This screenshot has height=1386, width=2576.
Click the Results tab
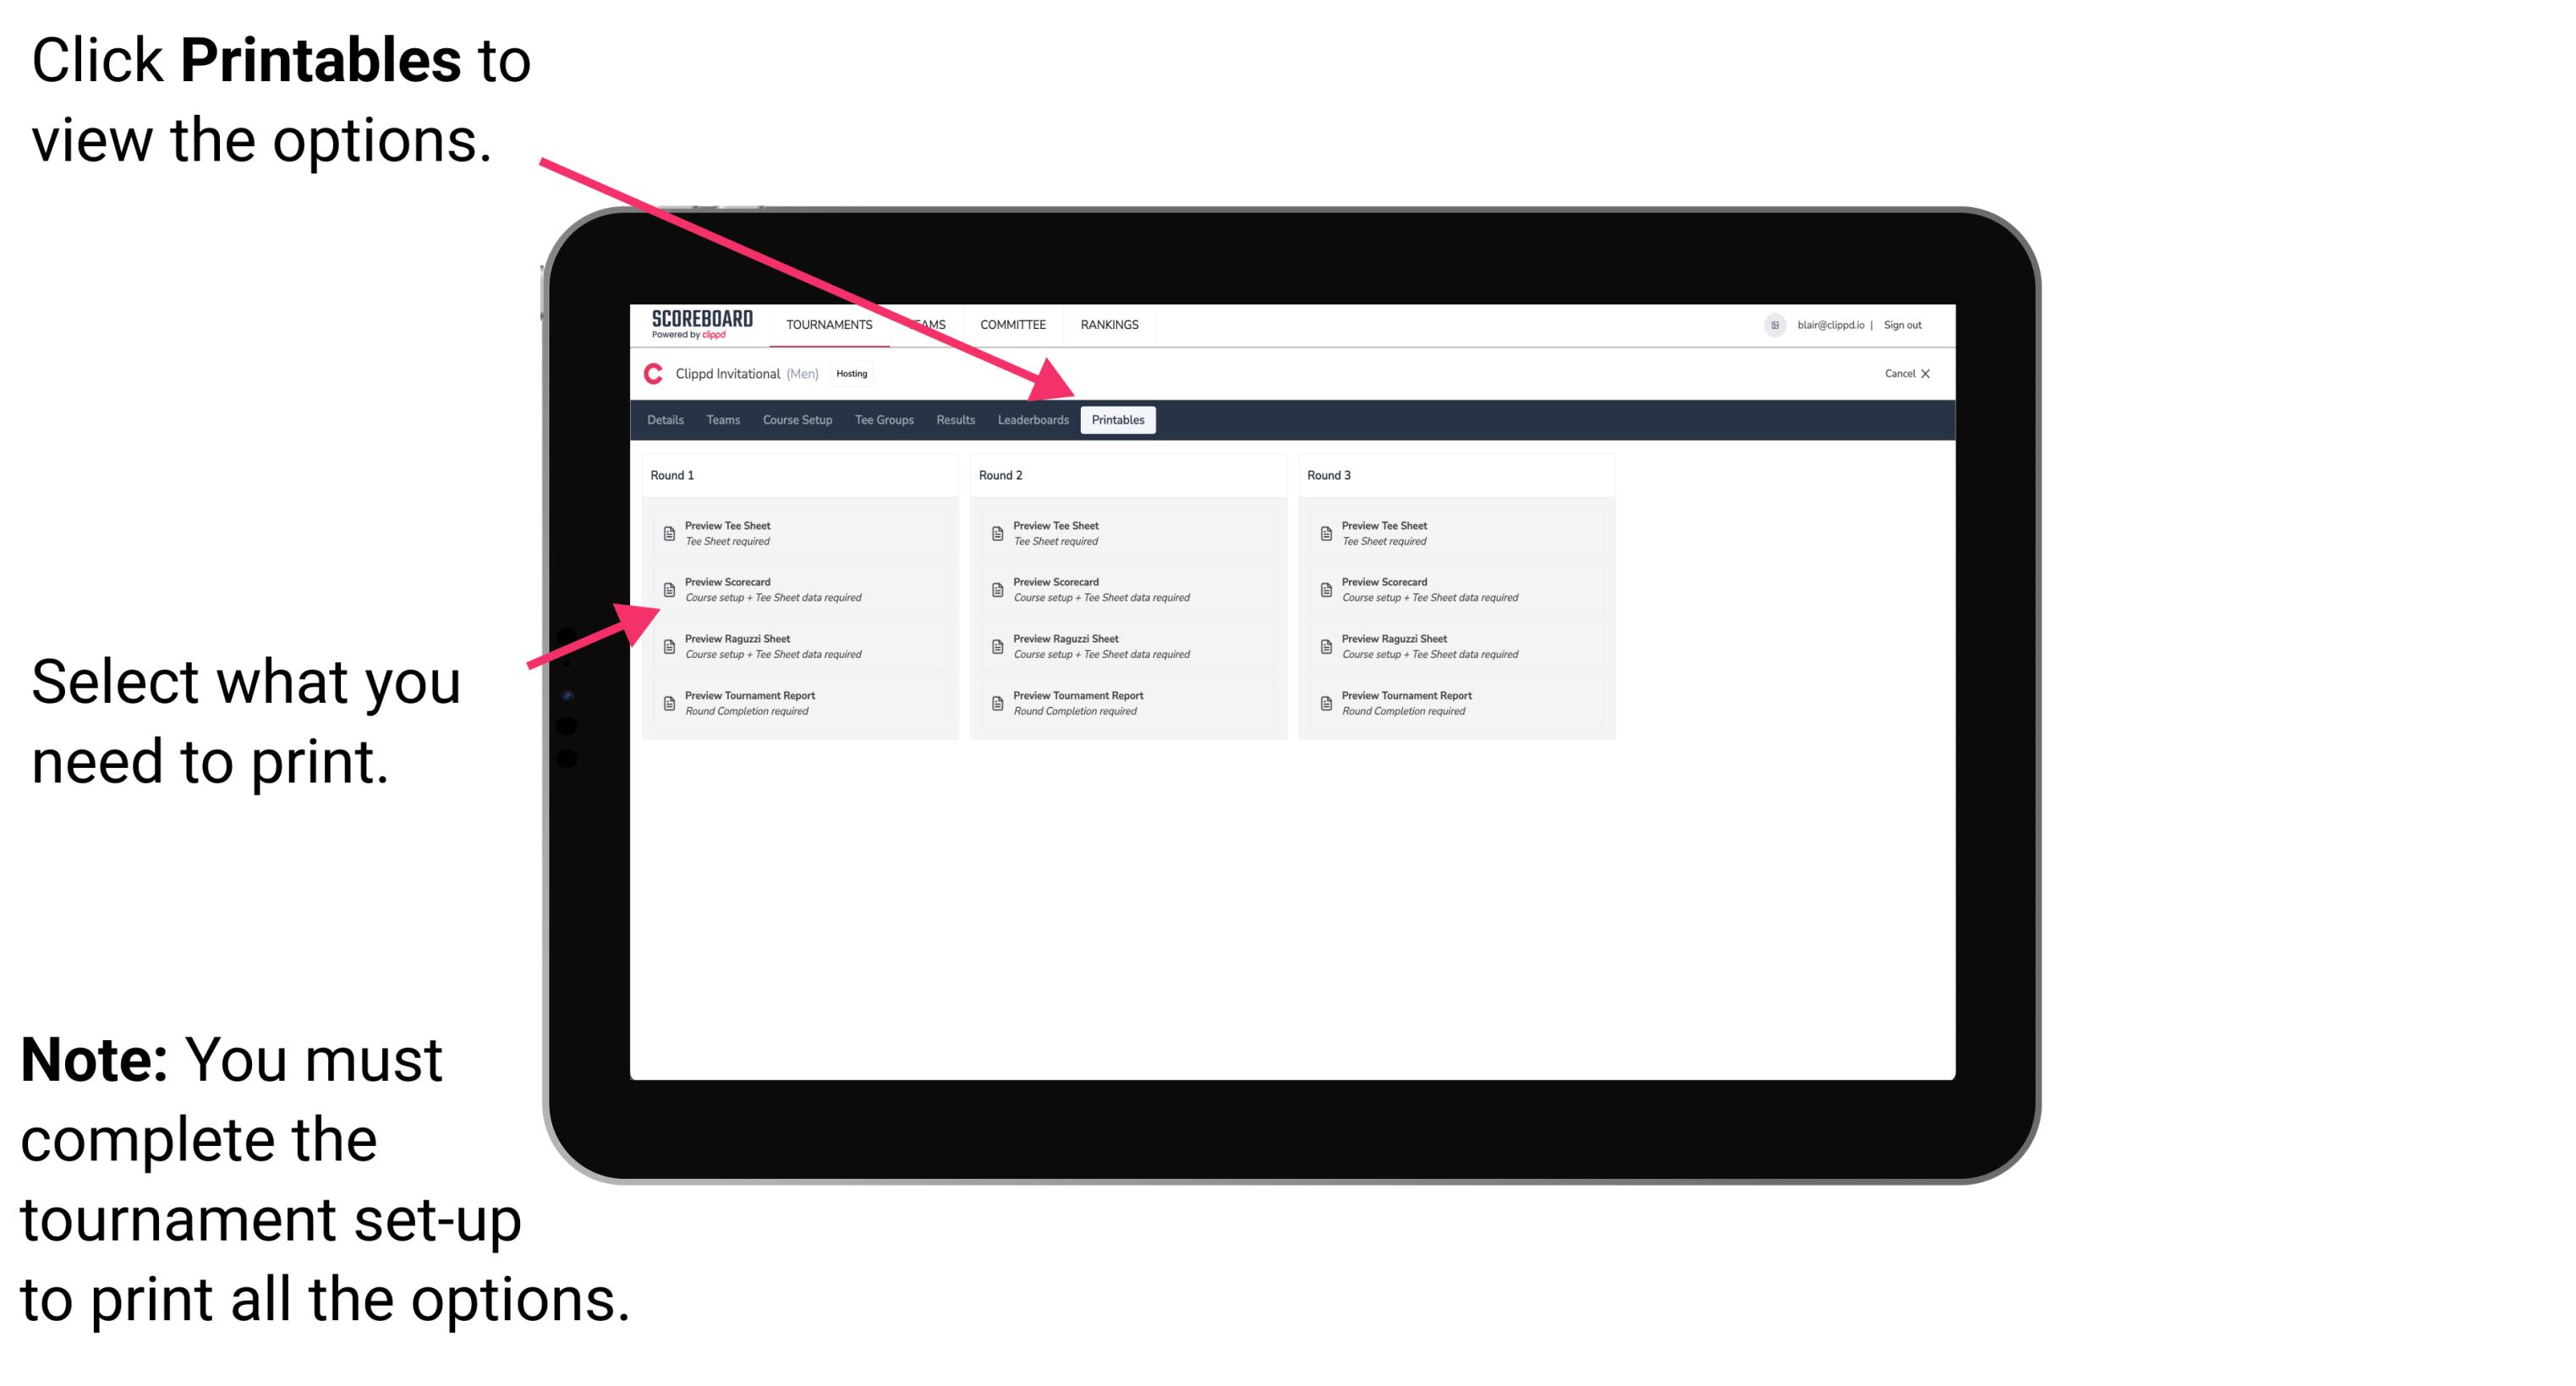952,419
